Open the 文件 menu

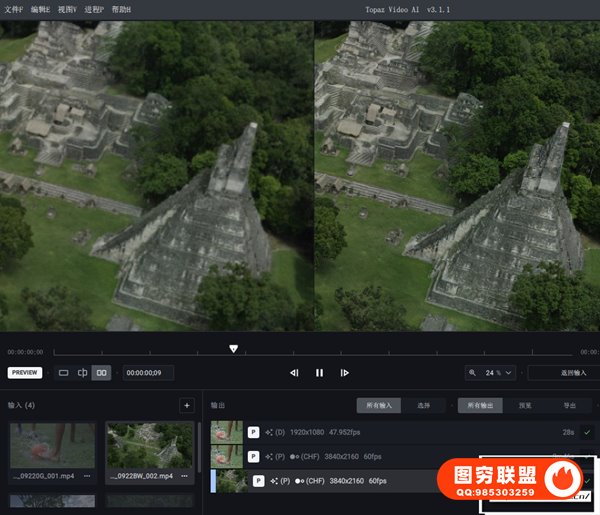(x=12, y=8)
